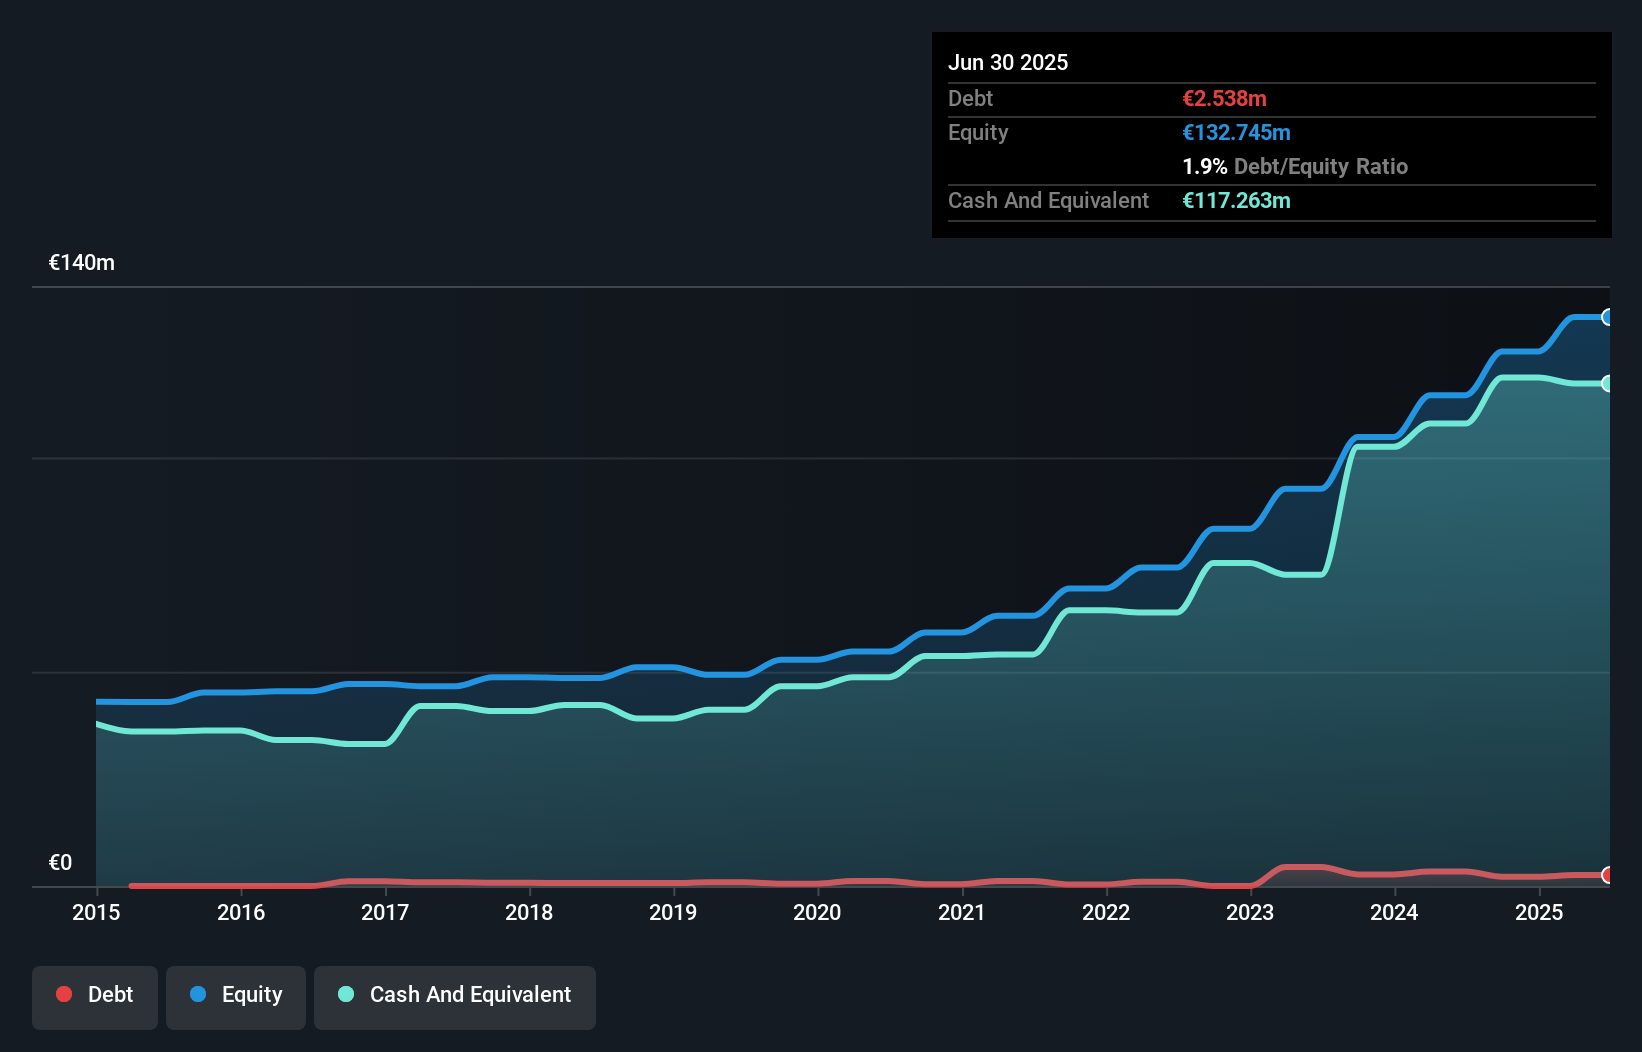Click the teal Cash endpoint marker on the chart

pos(1607,383)
